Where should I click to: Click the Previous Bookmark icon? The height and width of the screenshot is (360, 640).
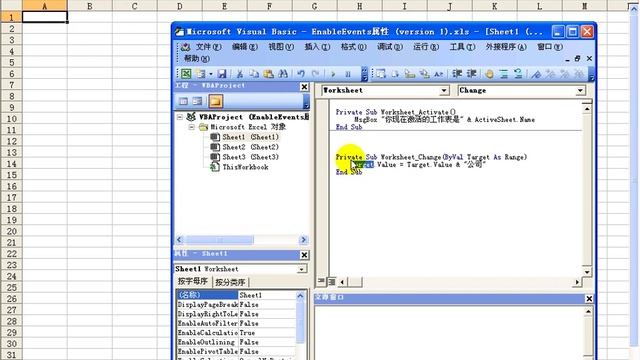click(x=565, y=74)
